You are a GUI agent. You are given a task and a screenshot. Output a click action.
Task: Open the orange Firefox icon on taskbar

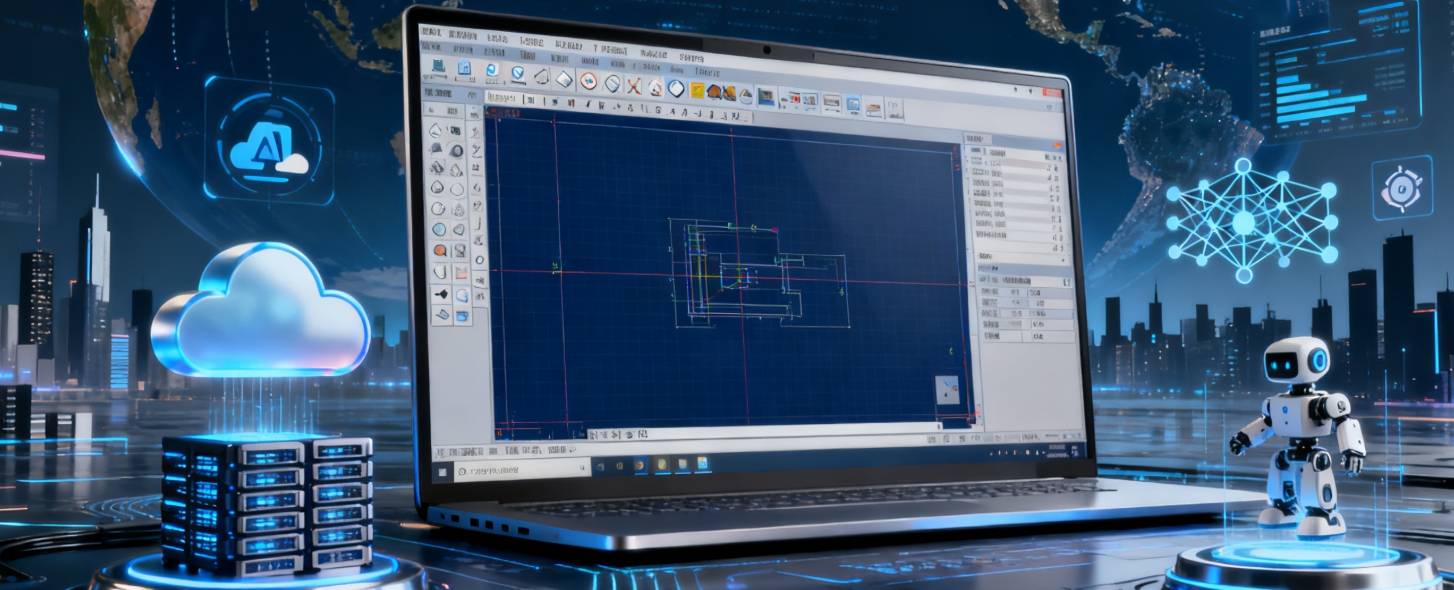click(x=638, y=465)
